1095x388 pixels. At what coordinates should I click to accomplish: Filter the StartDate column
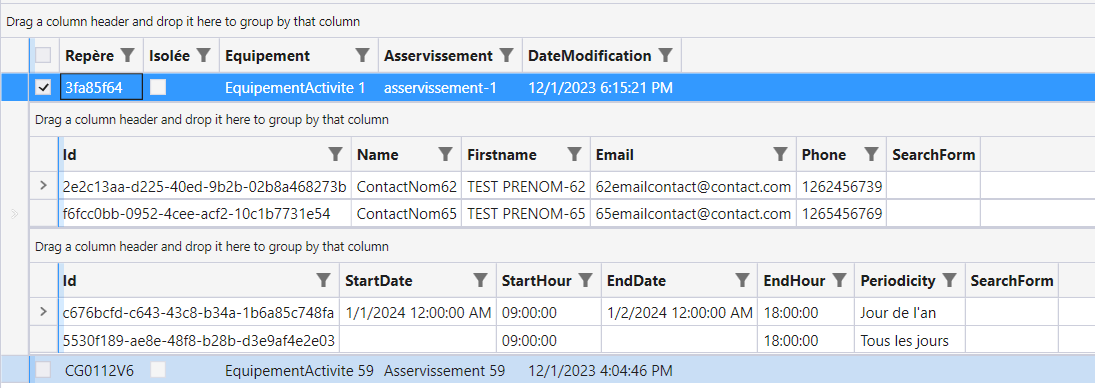point(480,281)
